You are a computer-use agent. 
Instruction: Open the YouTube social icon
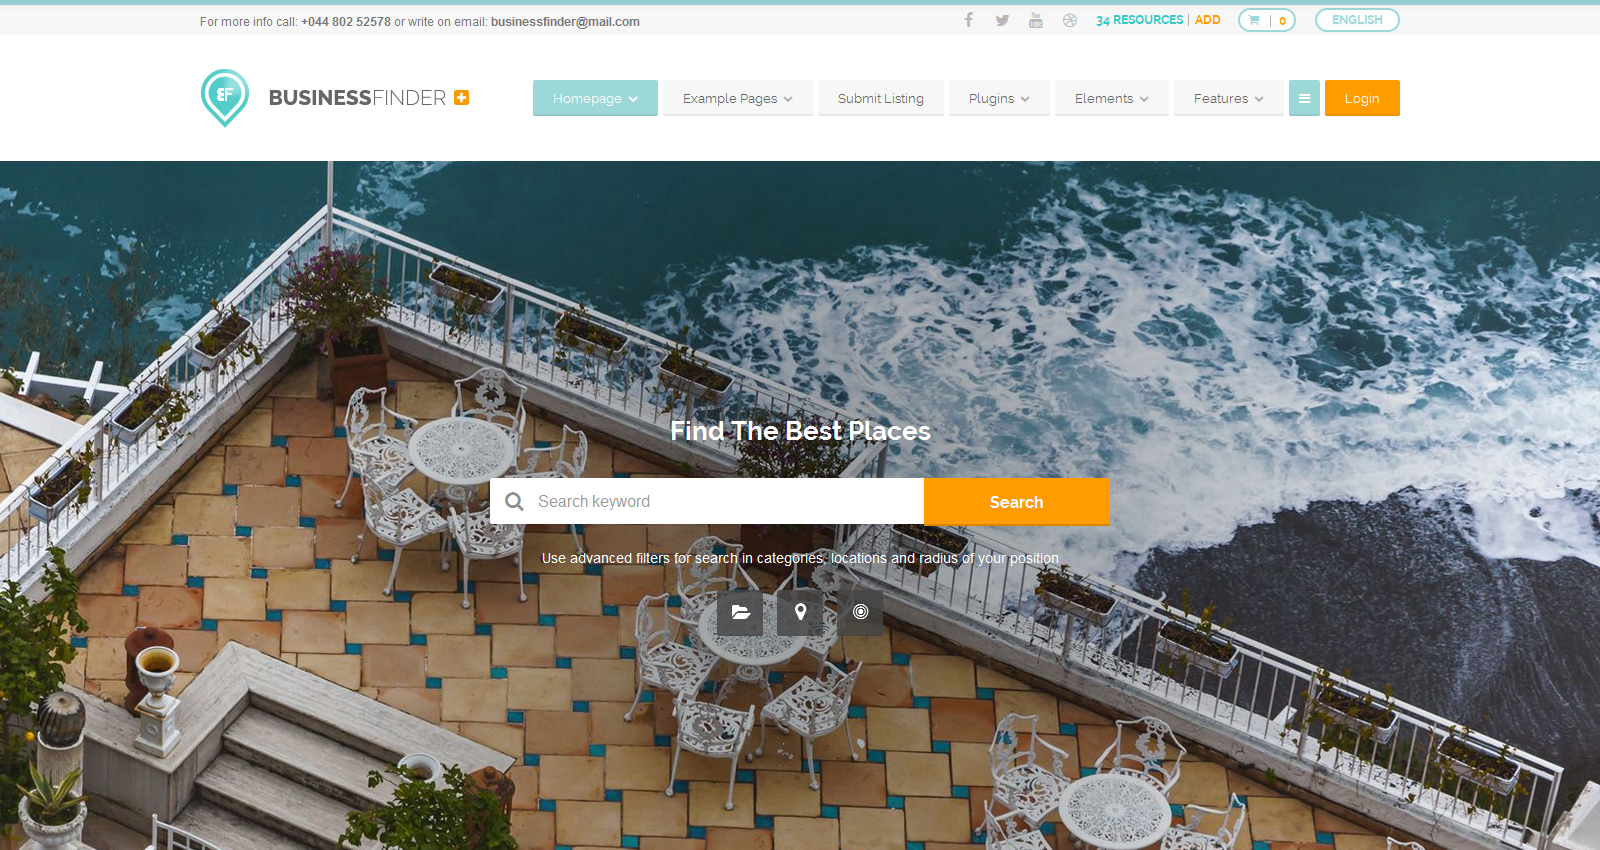1036,20
